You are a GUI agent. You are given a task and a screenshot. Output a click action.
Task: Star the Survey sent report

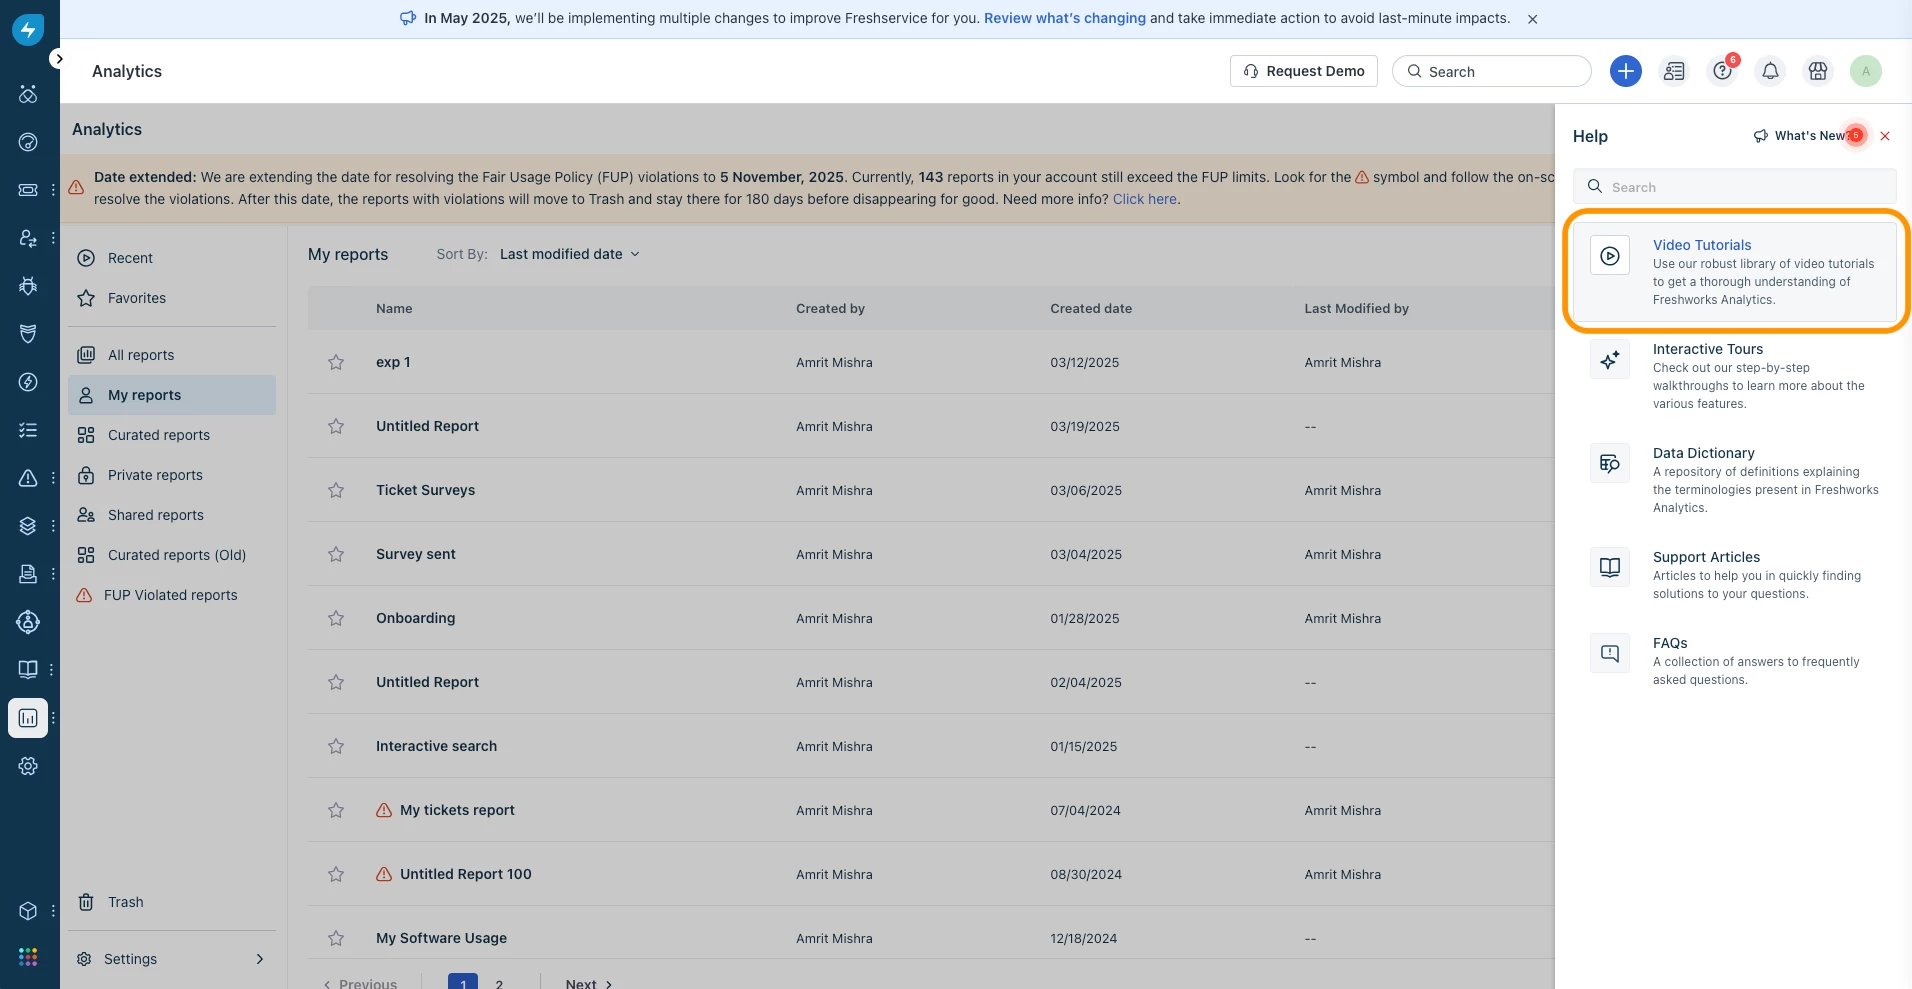336,554
